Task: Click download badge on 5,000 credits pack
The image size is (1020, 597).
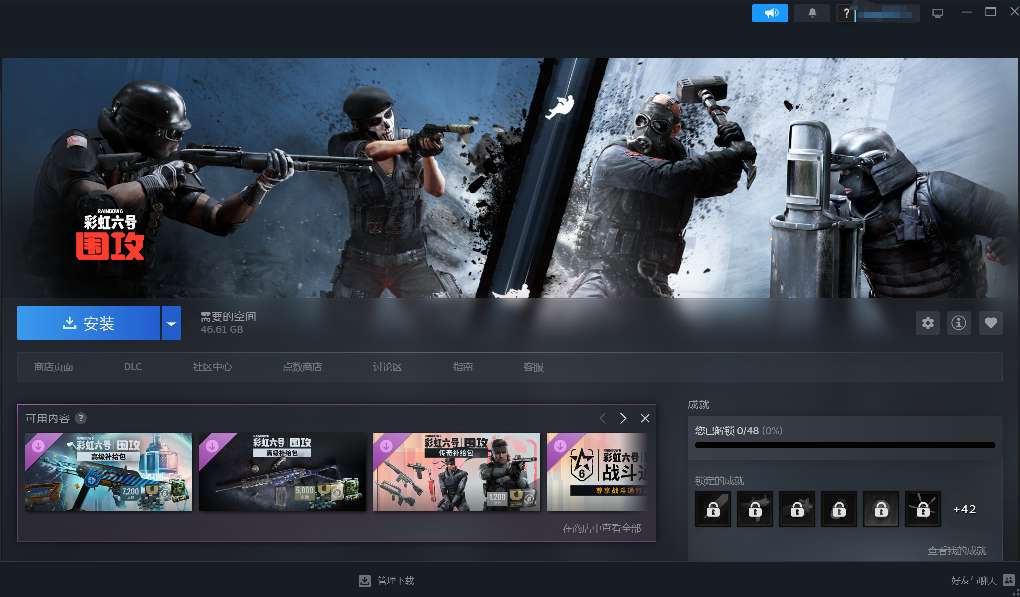Action: (211, 446)
